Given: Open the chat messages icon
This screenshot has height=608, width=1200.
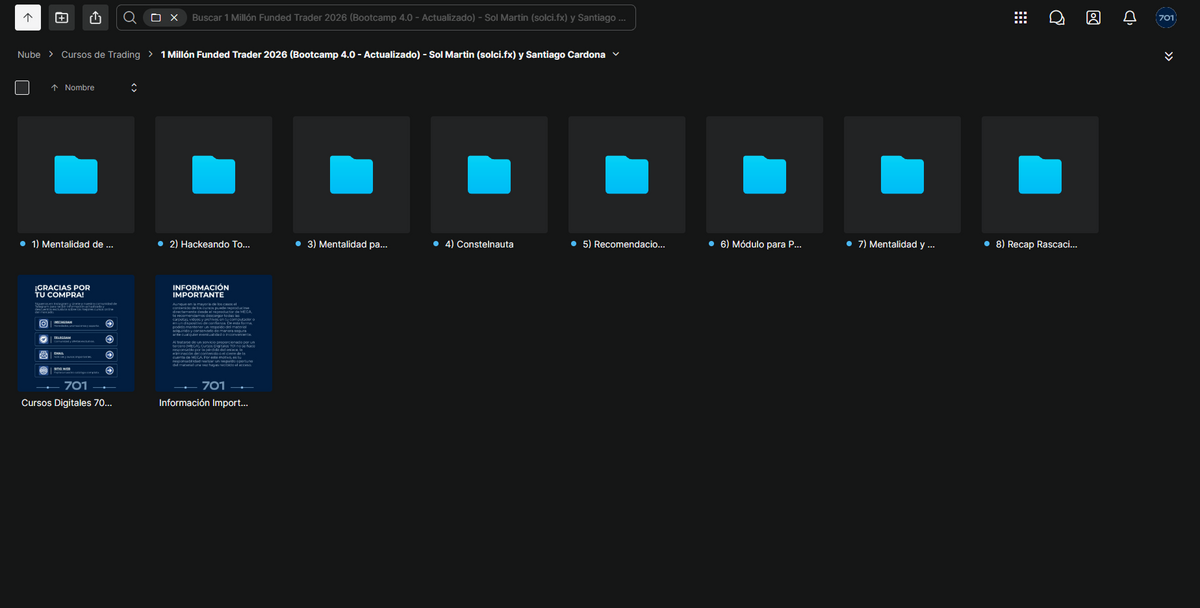Looking at the screenshot, I should coord(1057,17).
